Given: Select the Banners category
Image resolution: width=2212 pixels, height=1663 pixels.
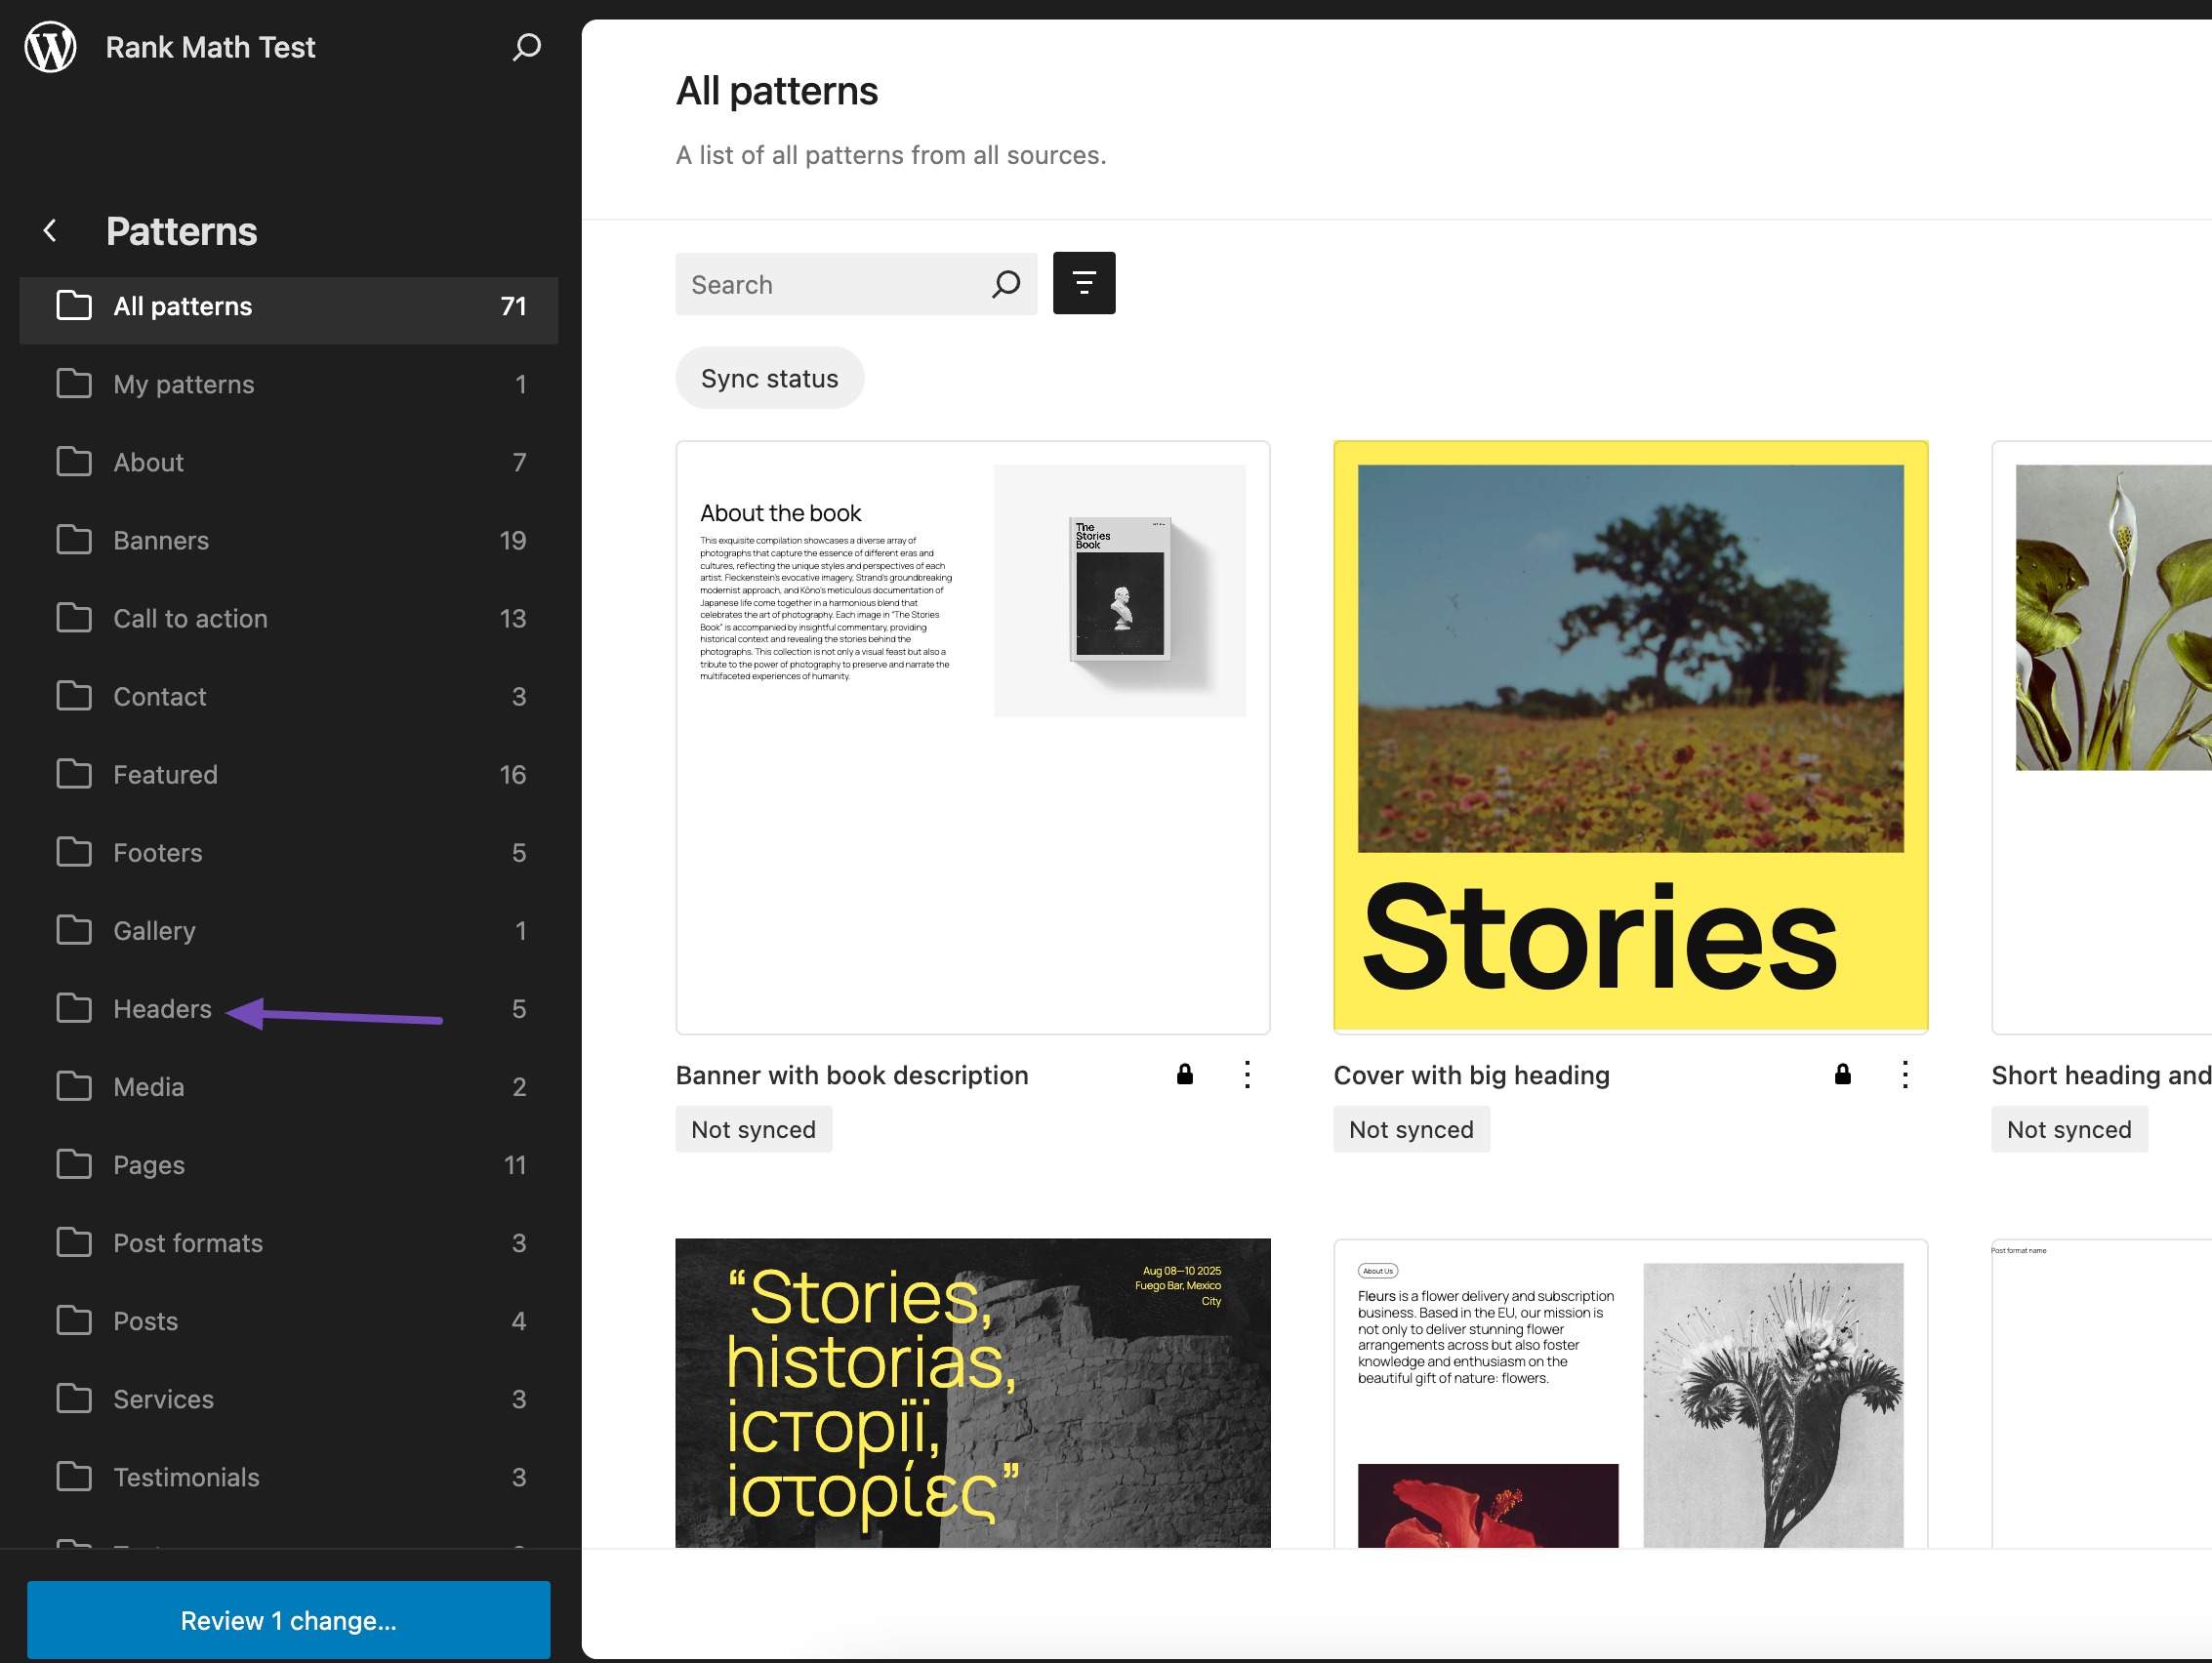Looking at the screenshot, I should coord(289,540).
